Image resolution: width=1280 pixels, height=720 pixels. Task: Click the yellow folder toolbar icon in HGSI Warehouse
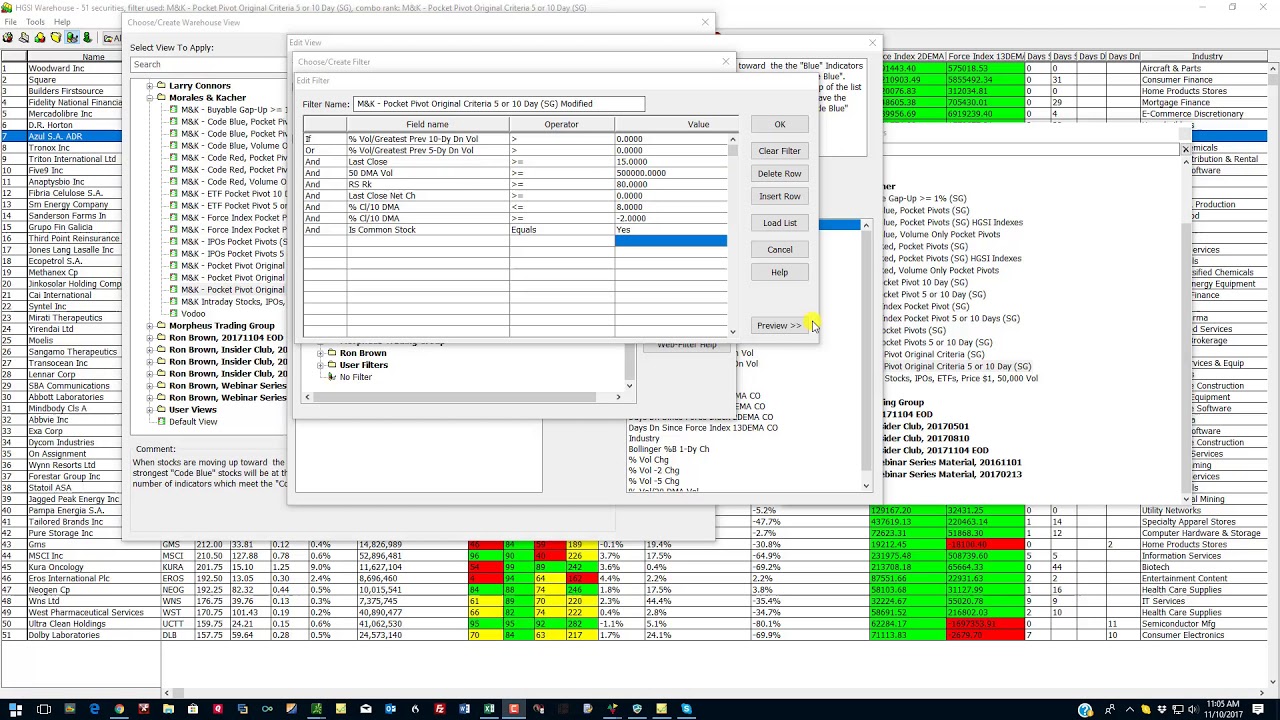56,38
